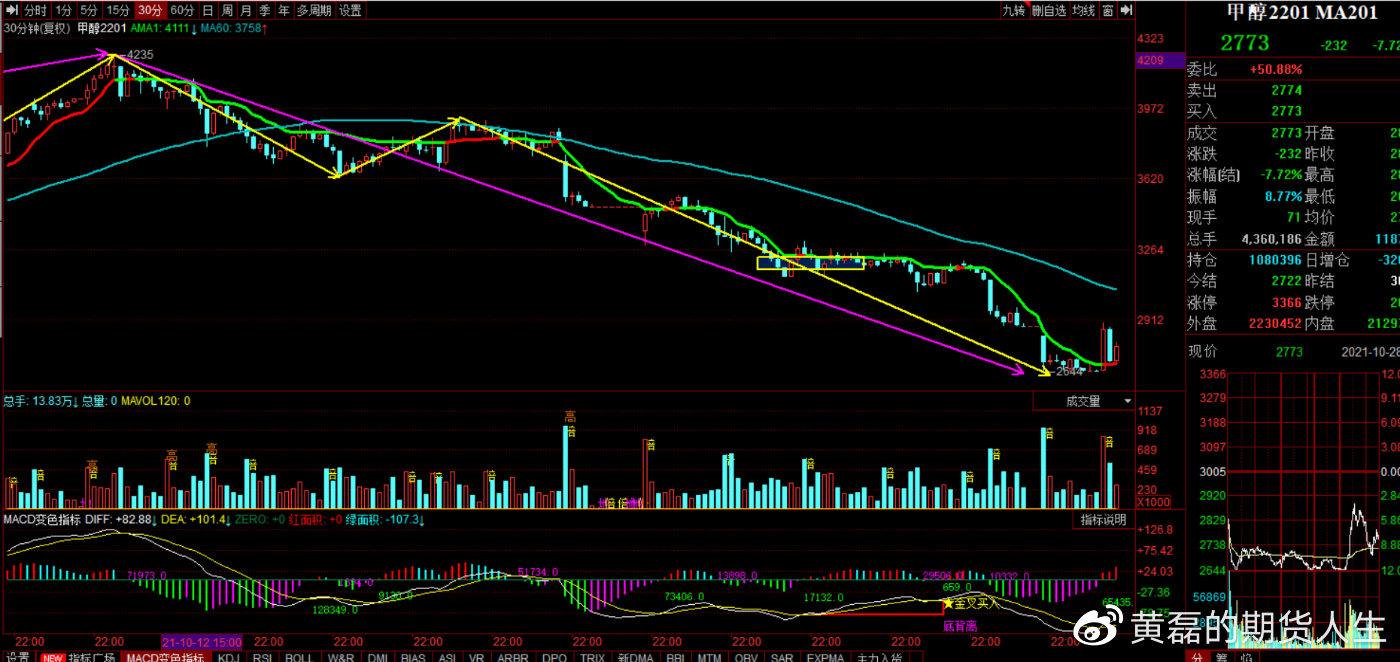The image size is (1400, 662).
Task: Select ASI indicator tab
Action: [449, 657]
